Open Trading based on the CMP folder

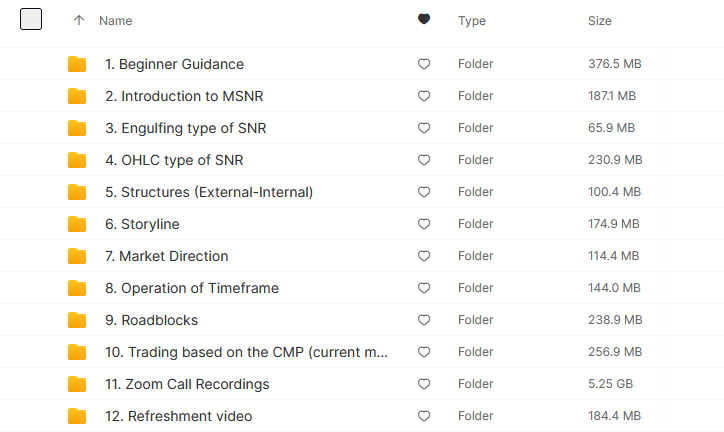coord(246,352)
